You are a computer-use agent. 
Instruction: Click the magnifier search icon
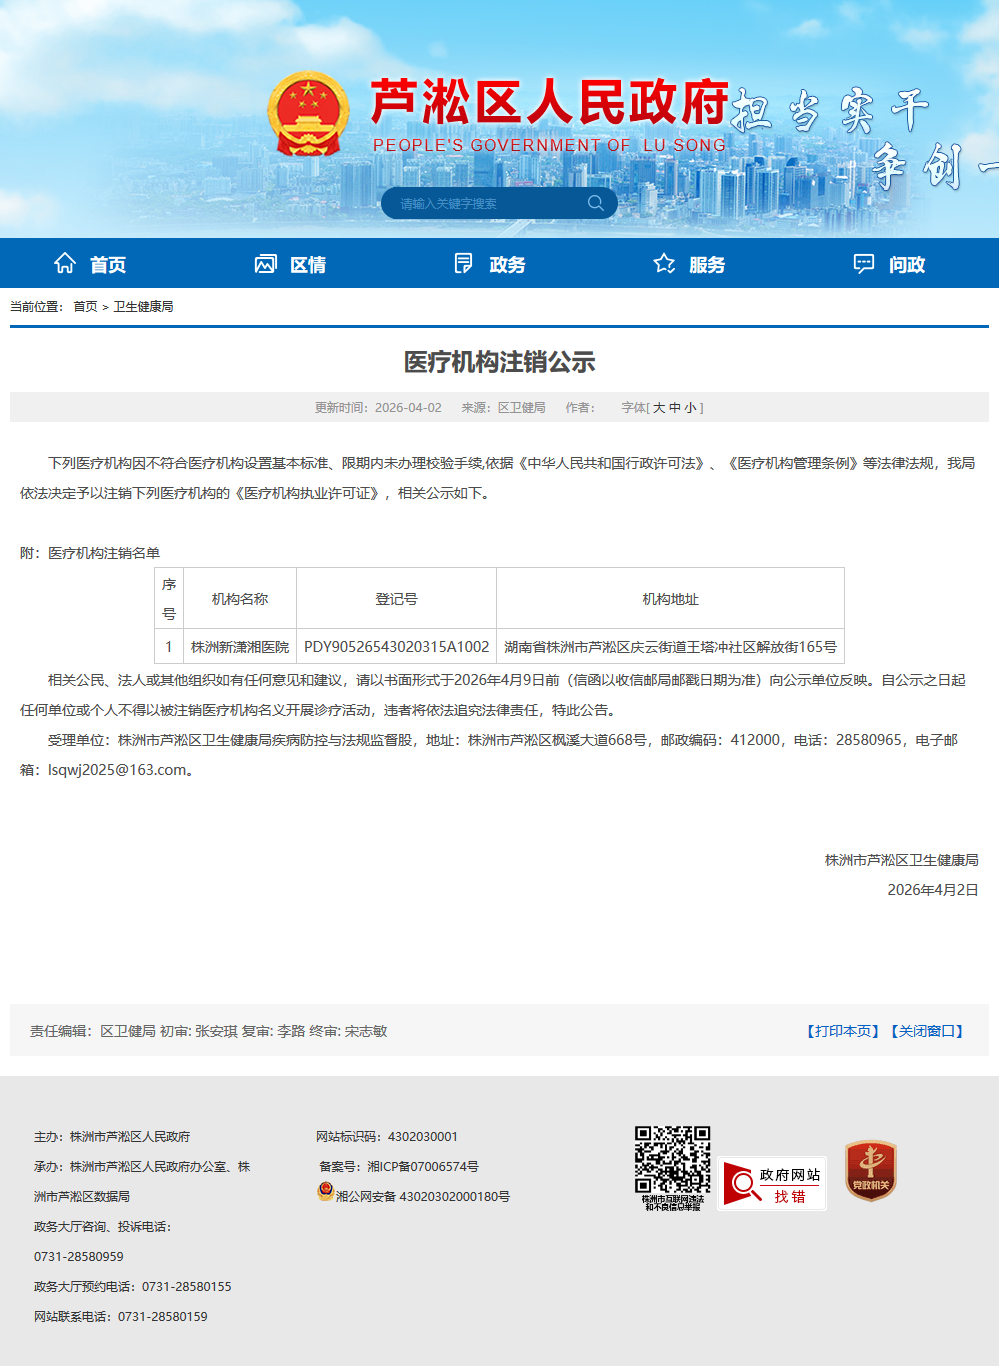tap(596, 203)
